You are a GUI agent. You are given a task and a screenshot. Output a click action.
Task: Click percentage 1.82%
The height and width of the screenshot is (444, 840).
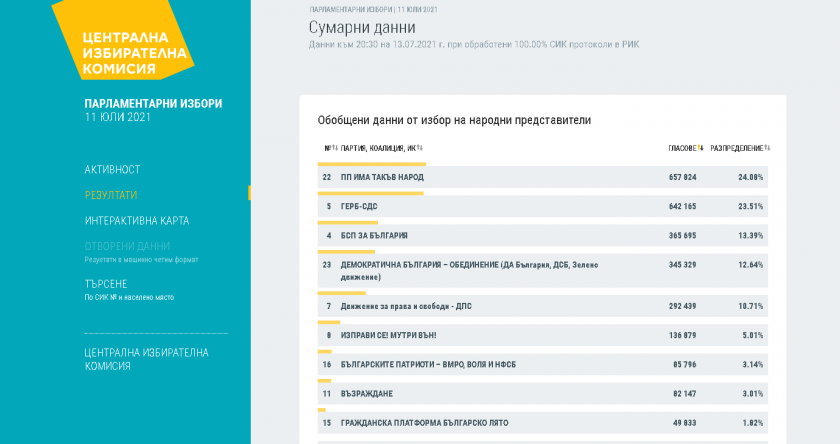(x=753, y=423)
